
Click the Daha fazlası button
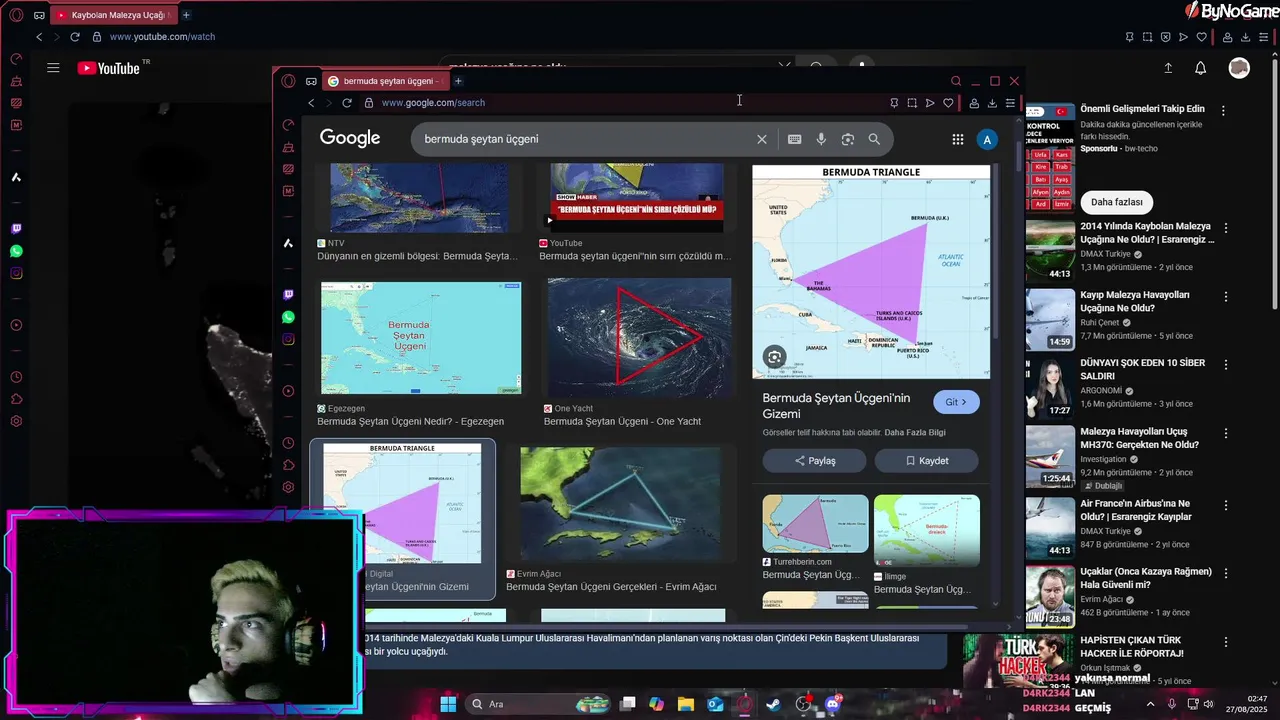(x=1116, y=202)
